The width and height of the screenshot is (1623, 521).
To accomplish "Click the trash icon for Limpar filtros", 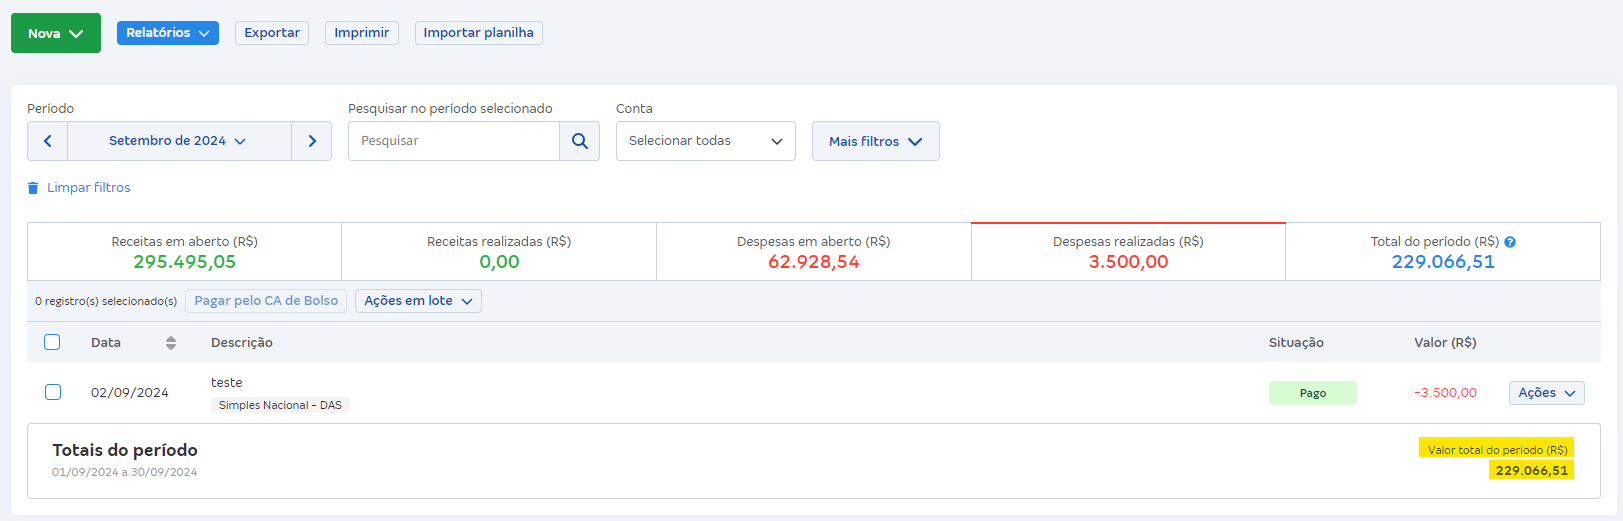I will tap(33, 188).
